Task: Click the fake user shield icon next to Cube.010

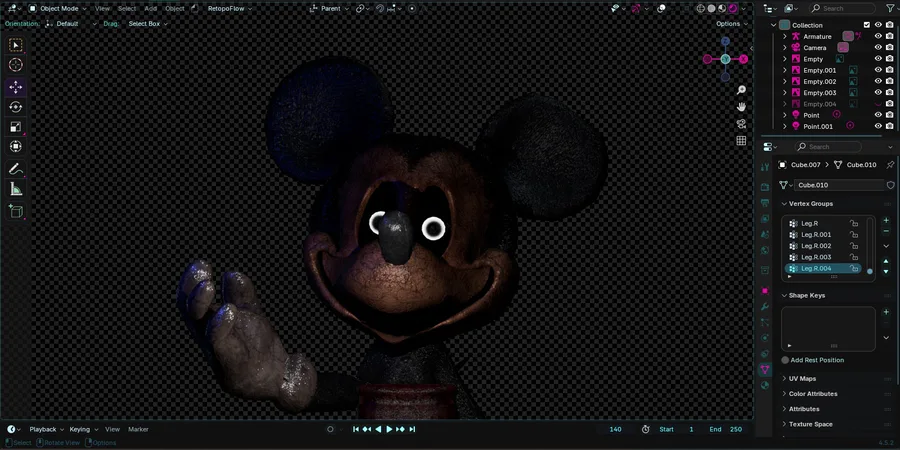Action: pos(891,185)
